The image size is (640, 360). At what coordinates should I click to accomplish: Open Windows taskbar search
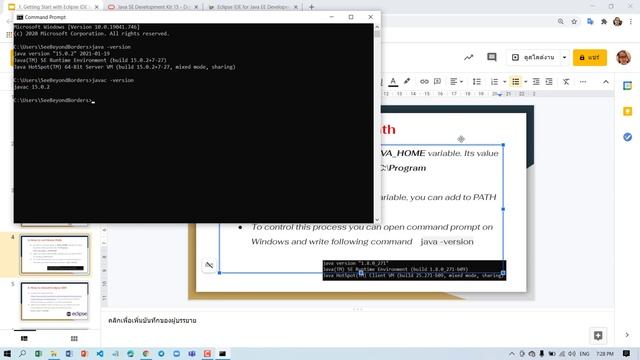pos(22,353)
